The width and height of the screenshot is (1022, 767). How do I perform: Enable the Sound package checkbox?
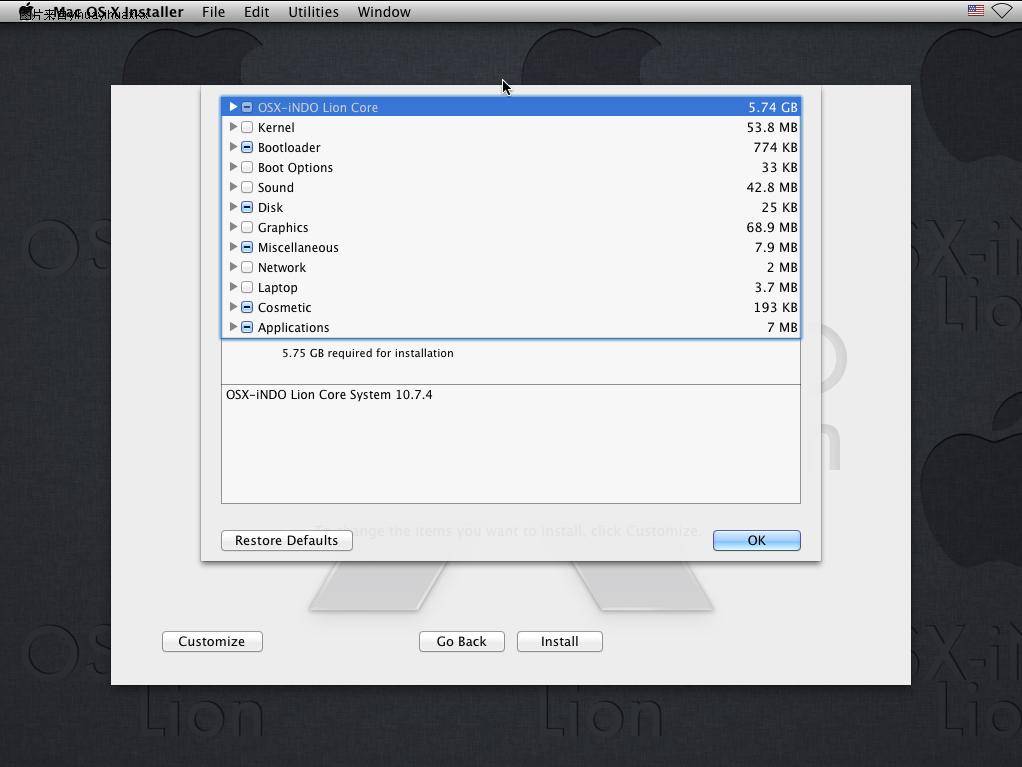click(247, 187)
